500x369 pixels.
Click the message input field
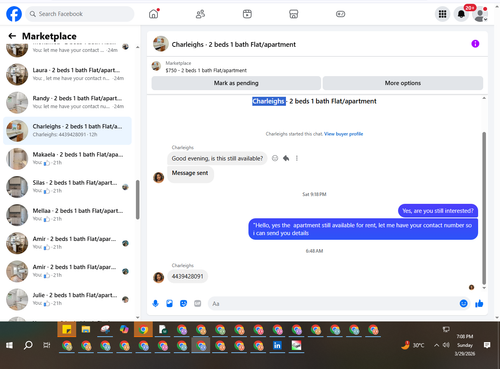point(333,304)
